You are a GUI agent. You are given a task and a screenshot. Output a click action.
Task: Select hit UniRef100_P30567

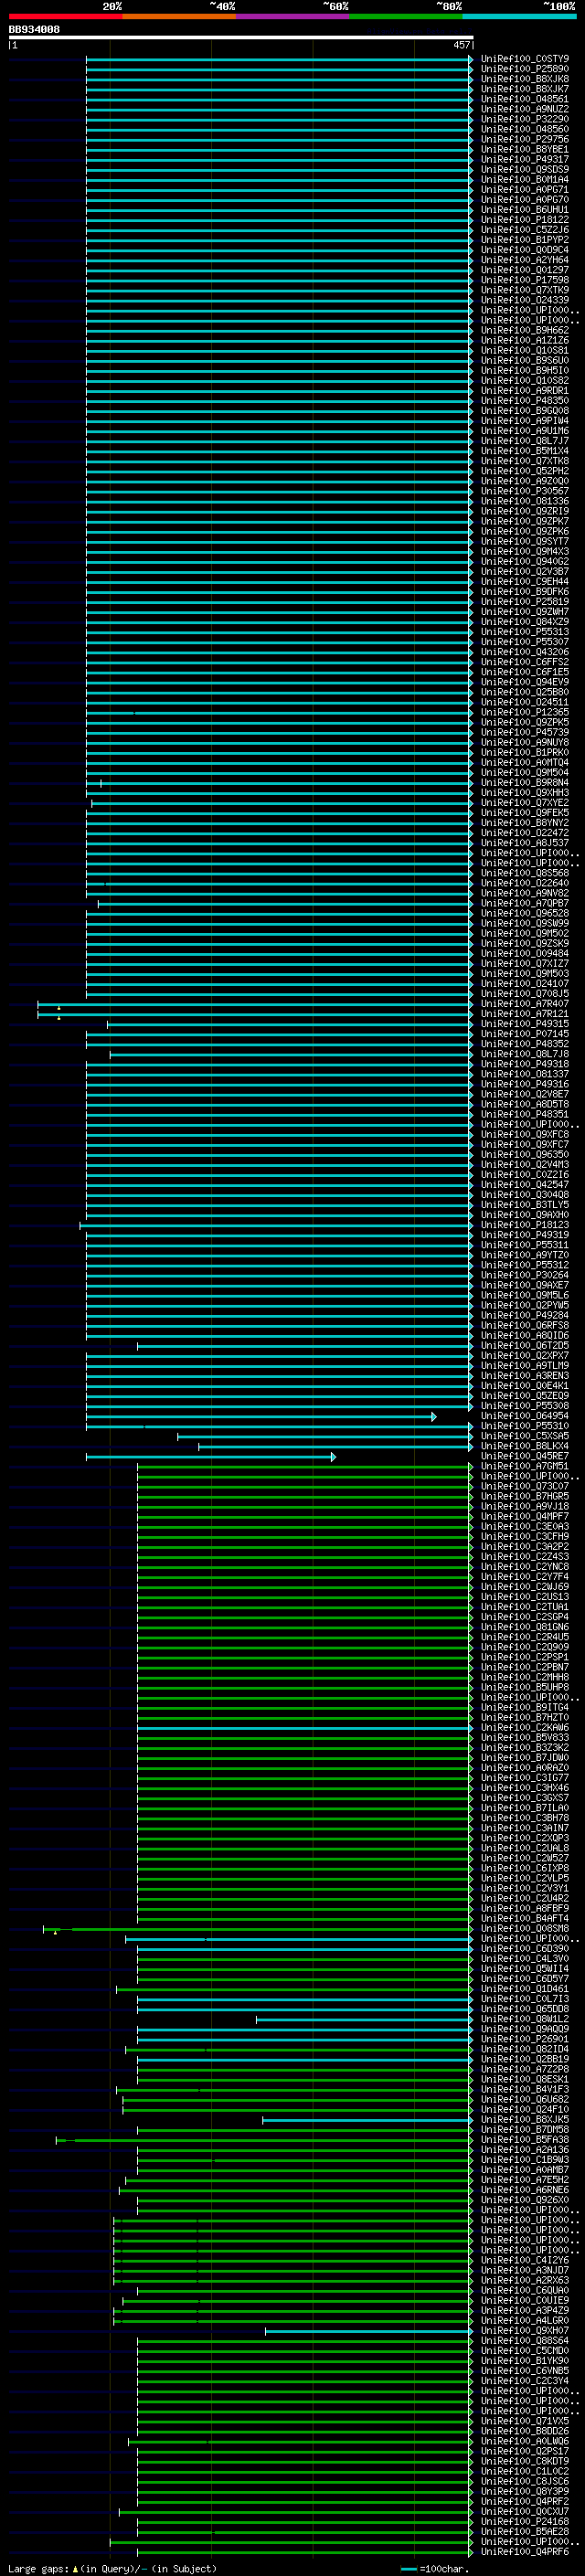pyautogui.click(x=525, y=491)
